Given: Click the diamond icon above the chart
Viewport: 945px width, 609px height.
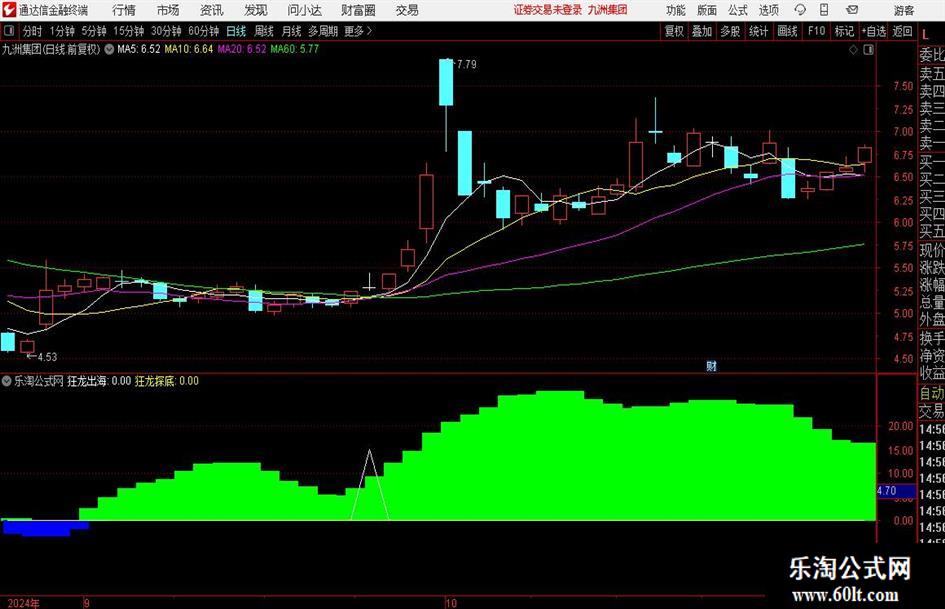Looking at the screenshot, I should pyautogui.click(x=853, y=50).
